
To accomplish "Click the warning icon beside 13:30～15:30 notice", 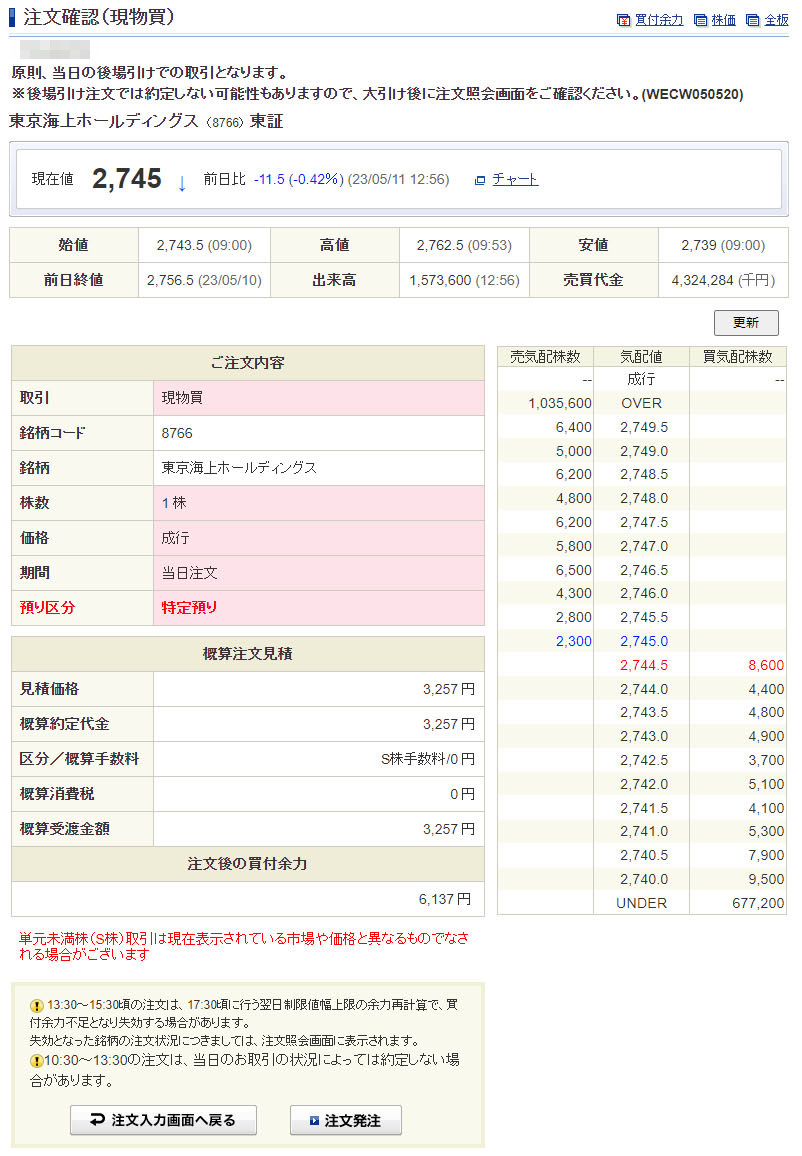I will [x=37, y=1005].
